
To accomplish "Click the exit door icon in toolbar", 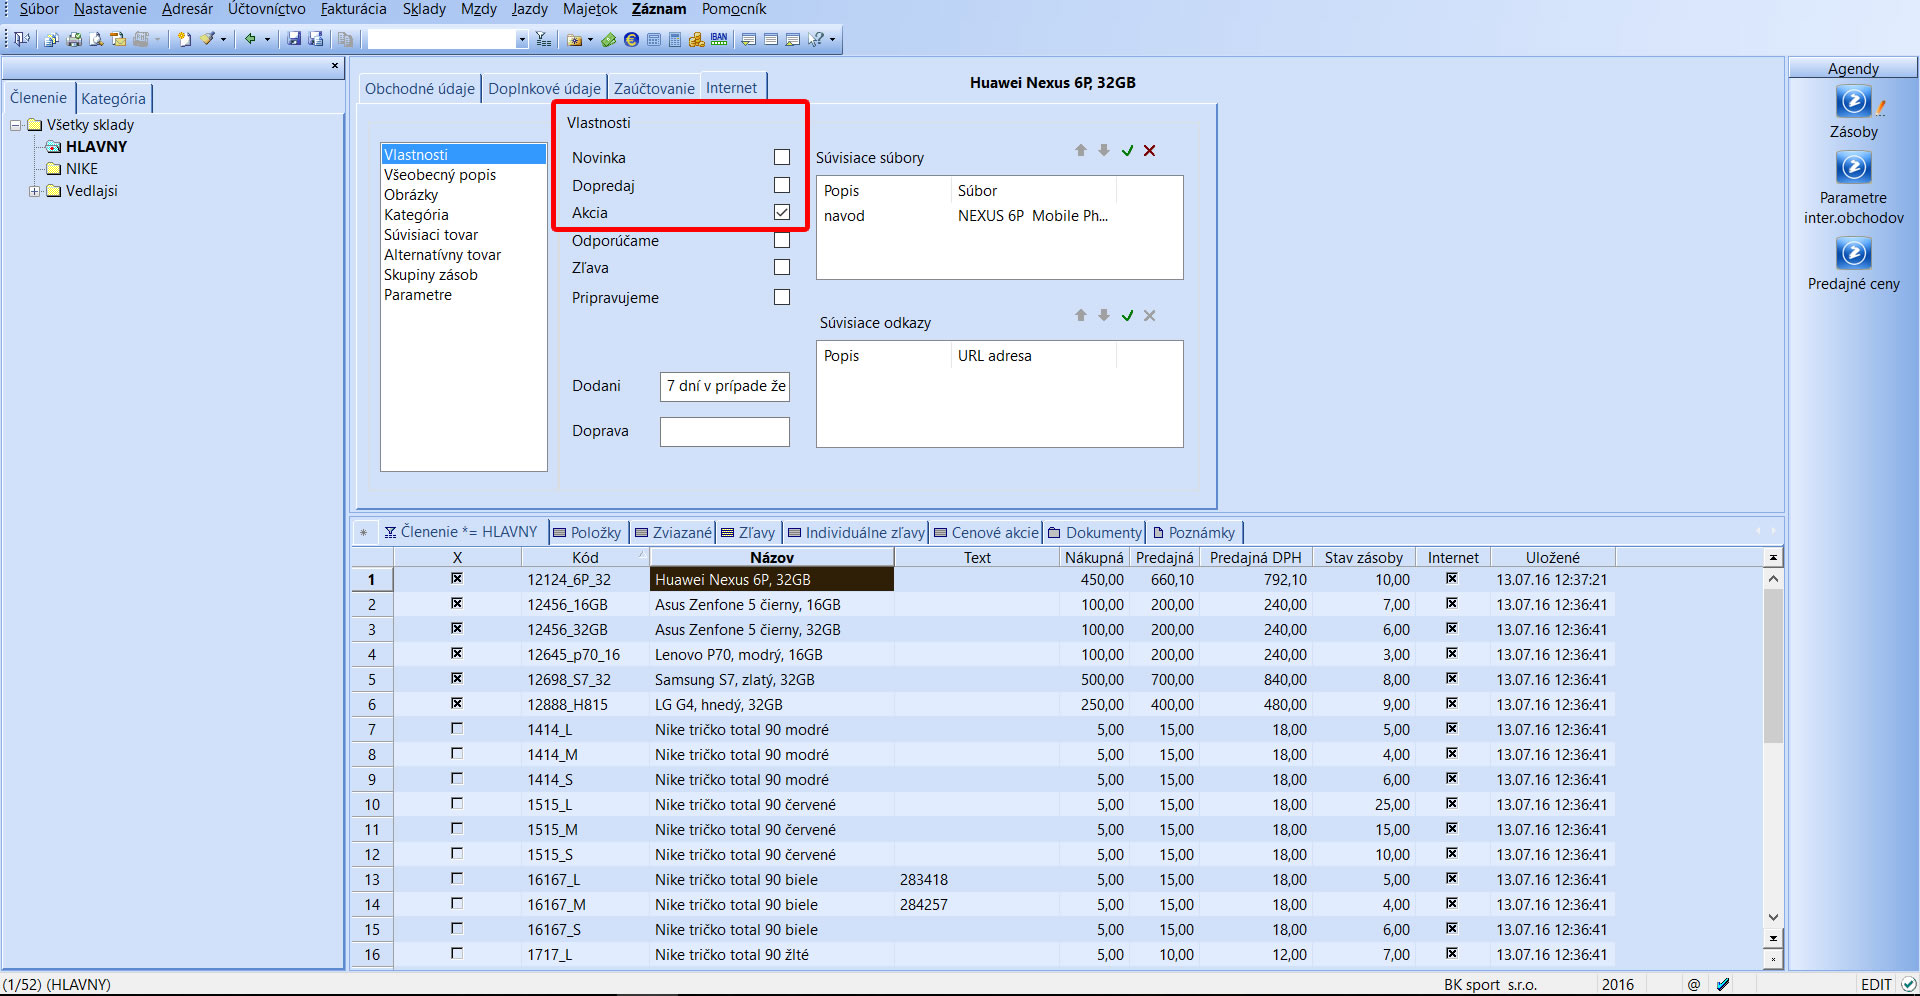I will tap(21, 39).
